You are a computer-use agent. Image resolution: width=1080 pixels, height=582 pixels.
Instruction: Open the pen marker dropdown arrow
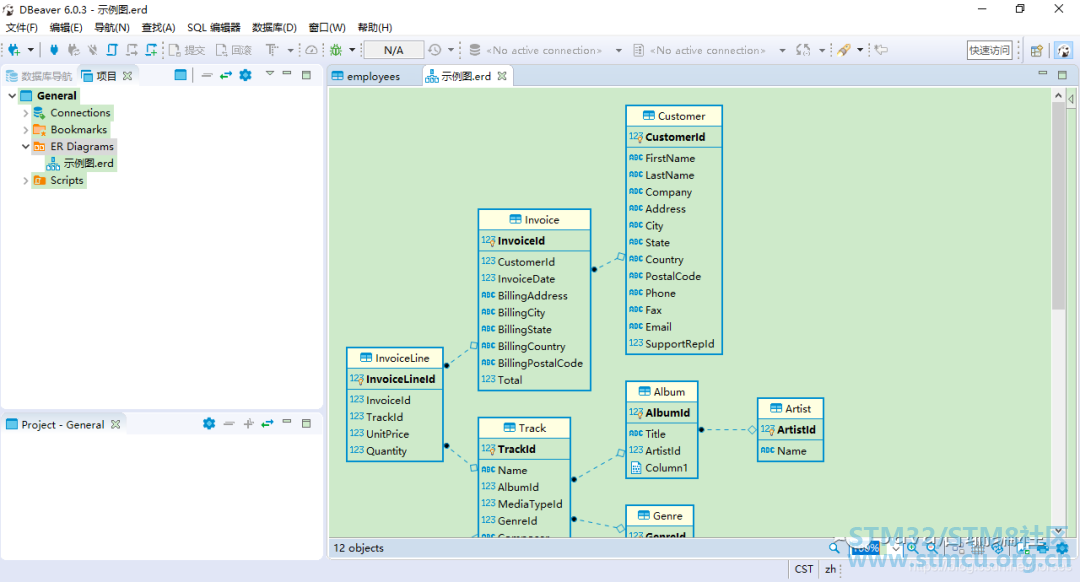(860, 50)
